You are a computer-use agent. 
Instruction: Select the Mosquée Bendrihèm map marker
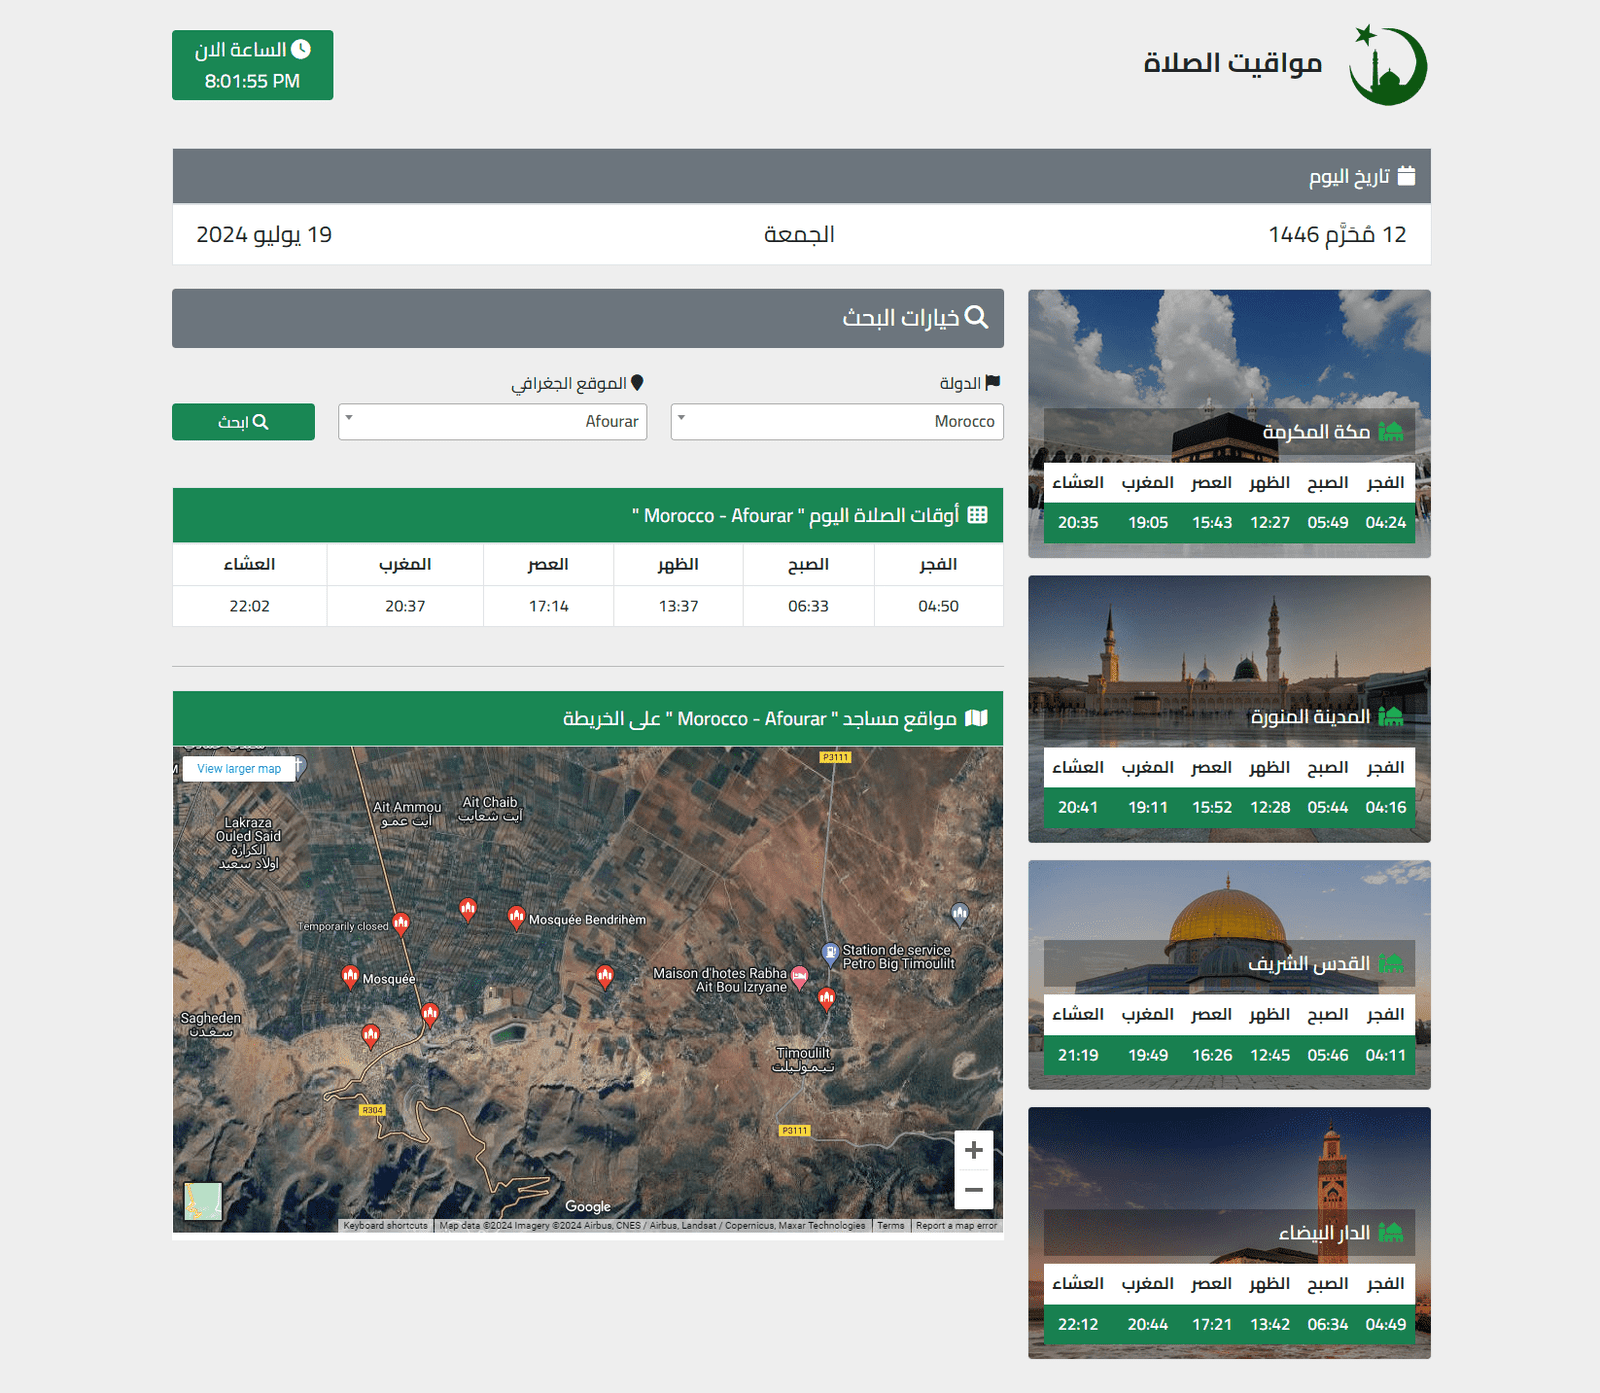pos(516,917)
